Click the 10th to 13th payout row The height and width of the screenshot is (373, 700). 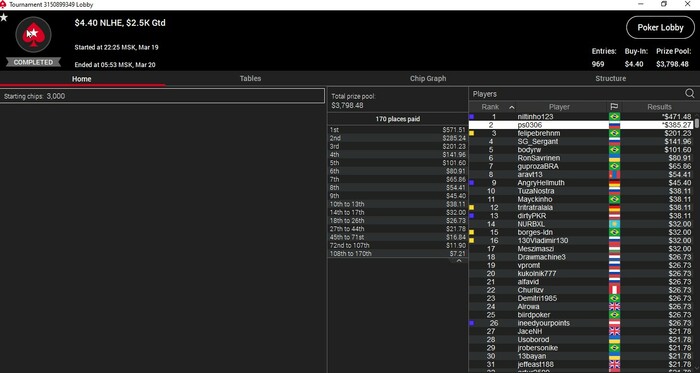coord(397,204)
